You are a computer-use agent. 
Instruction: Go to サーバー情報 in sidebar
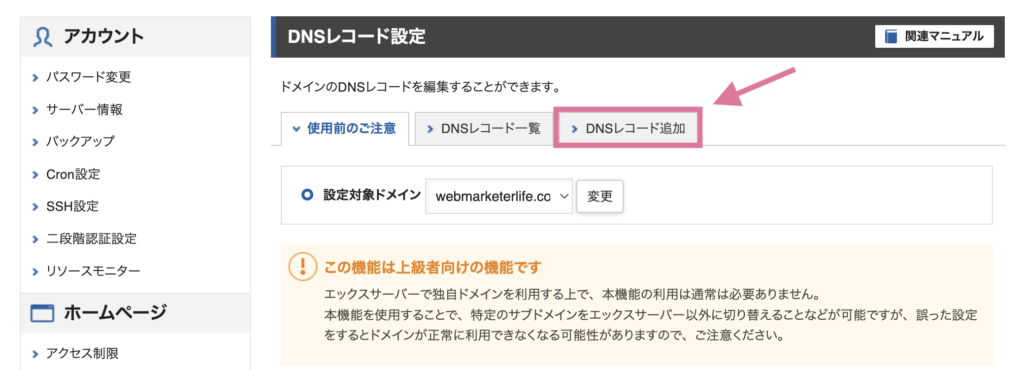(x=84, y=110)
